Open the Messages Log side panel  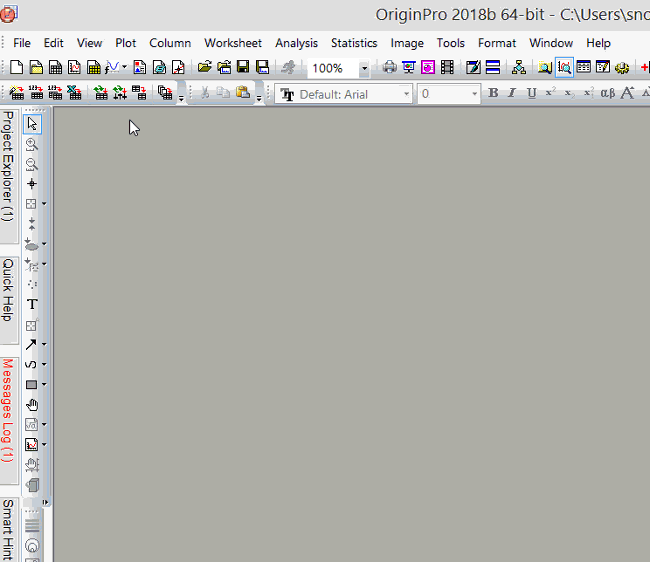click(8, 410)
